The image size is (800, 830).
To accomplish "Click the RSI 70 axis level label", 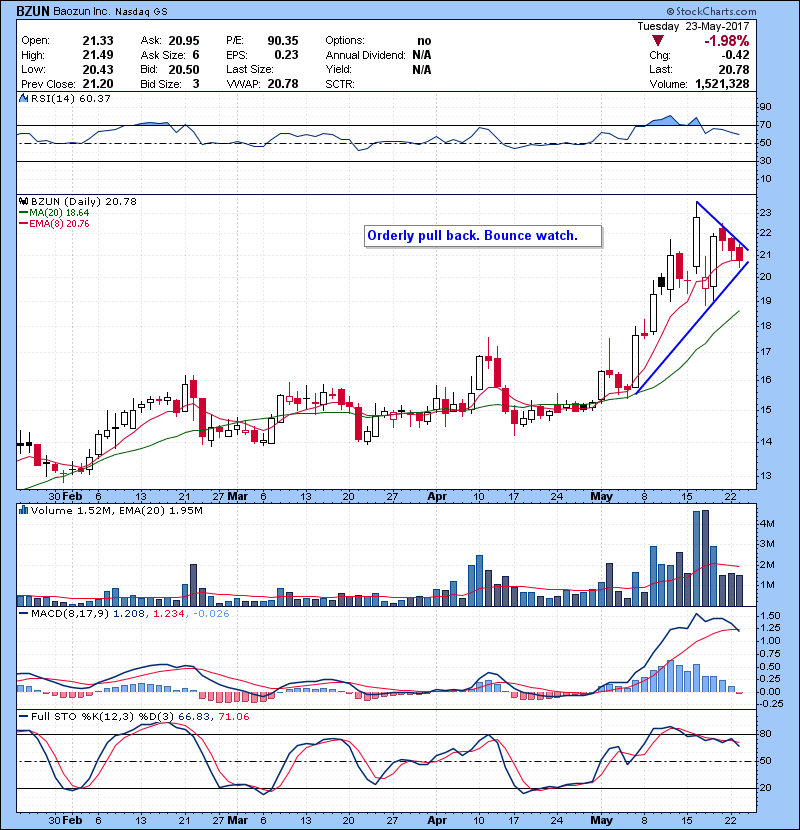I will click(x=766, y=125).
